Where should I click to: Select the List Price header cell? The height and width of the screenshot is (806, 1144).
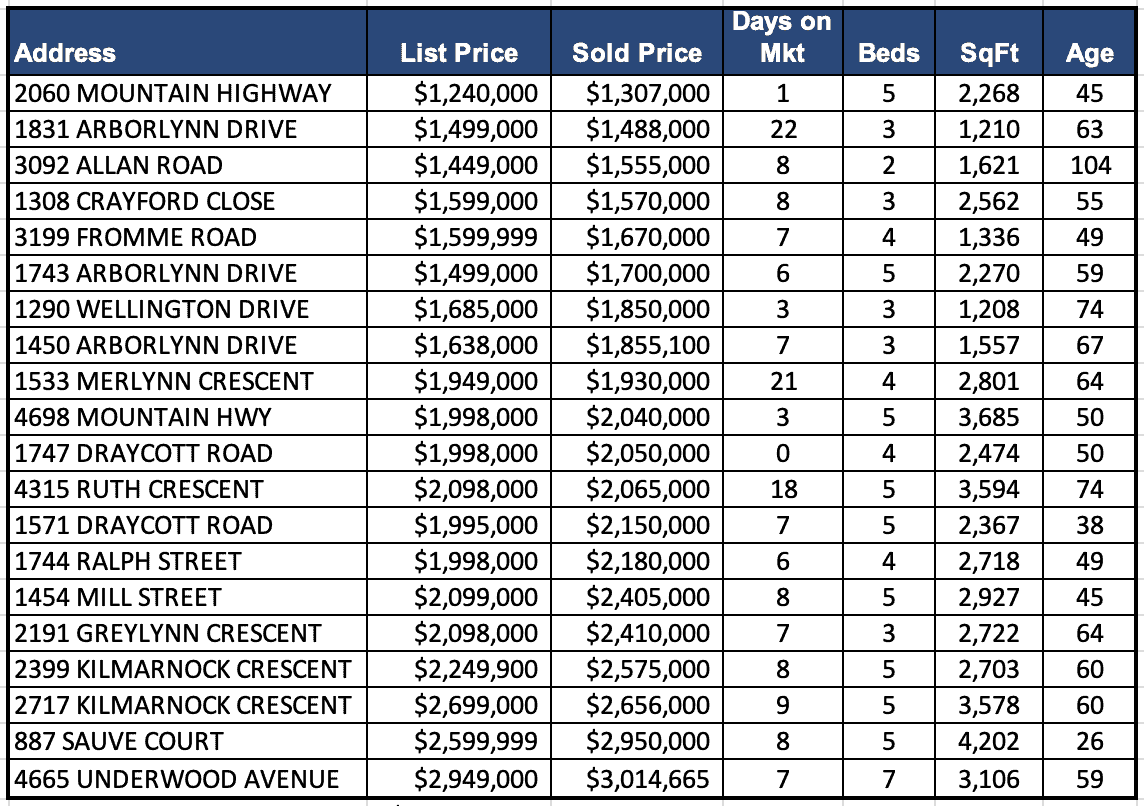pyautogui.click(x=459, y=53)
